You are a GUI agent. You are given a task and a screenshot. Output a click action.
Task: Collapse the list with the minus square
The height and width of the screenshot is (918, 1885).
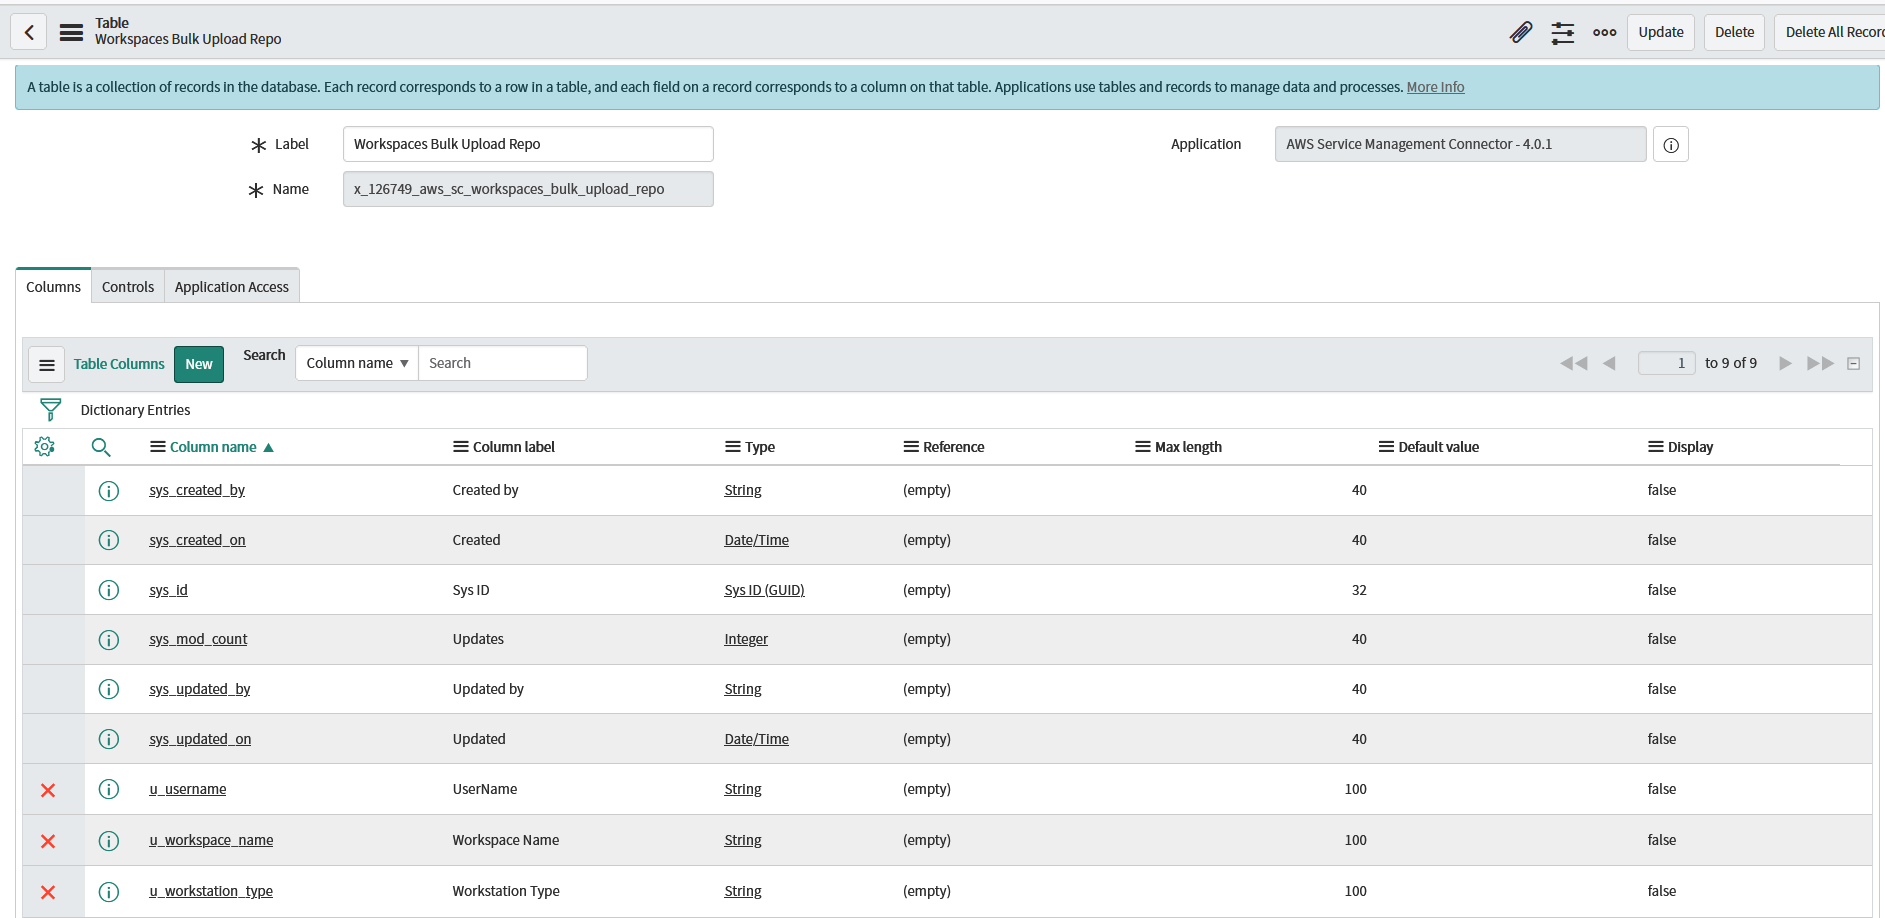1854,363
